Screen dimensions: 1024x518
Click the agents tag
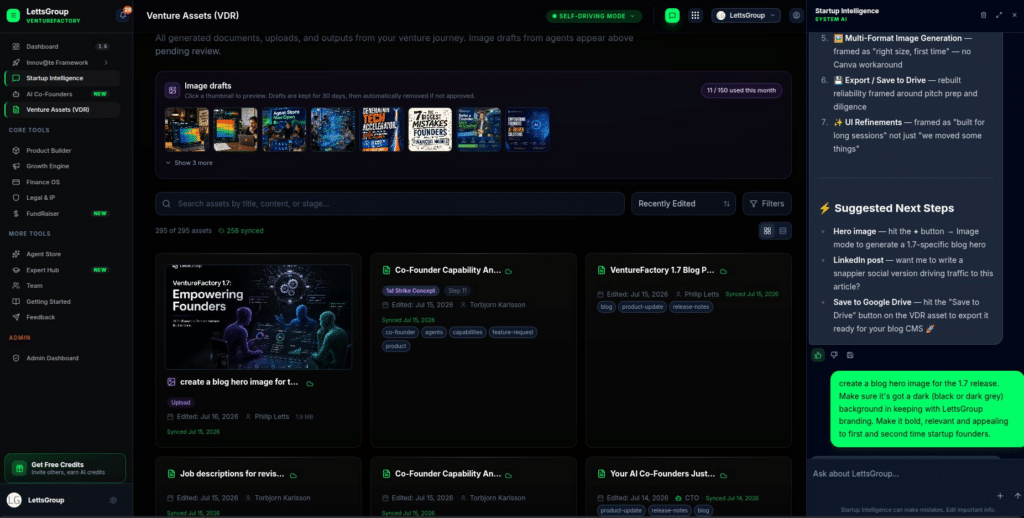434,332
